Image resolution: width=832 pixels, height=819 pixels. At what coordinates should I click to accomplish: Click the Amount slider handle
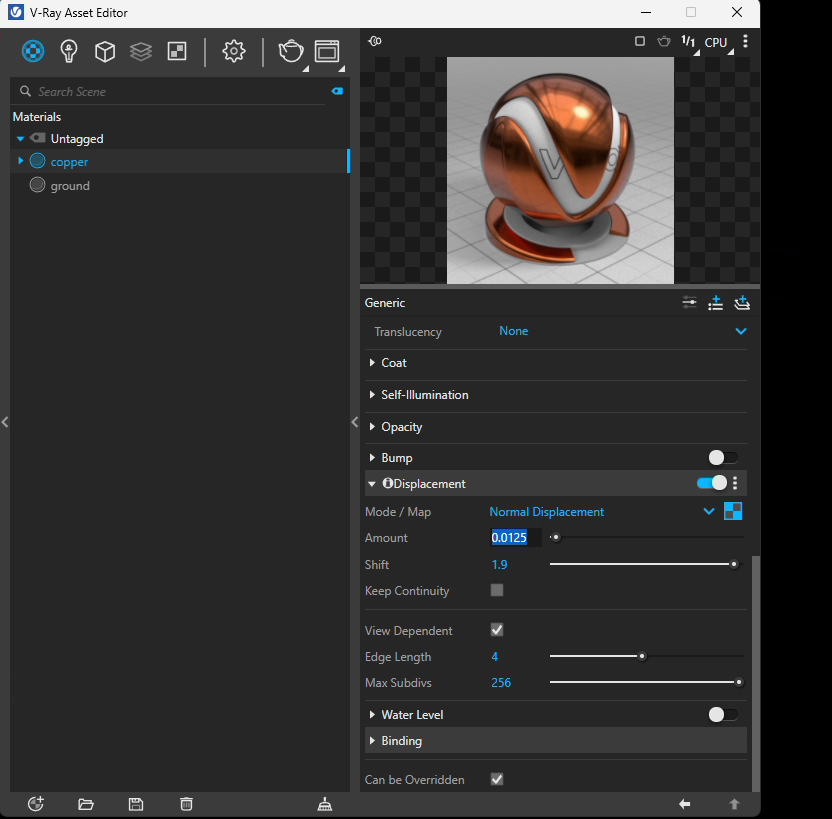coord(556,537)
